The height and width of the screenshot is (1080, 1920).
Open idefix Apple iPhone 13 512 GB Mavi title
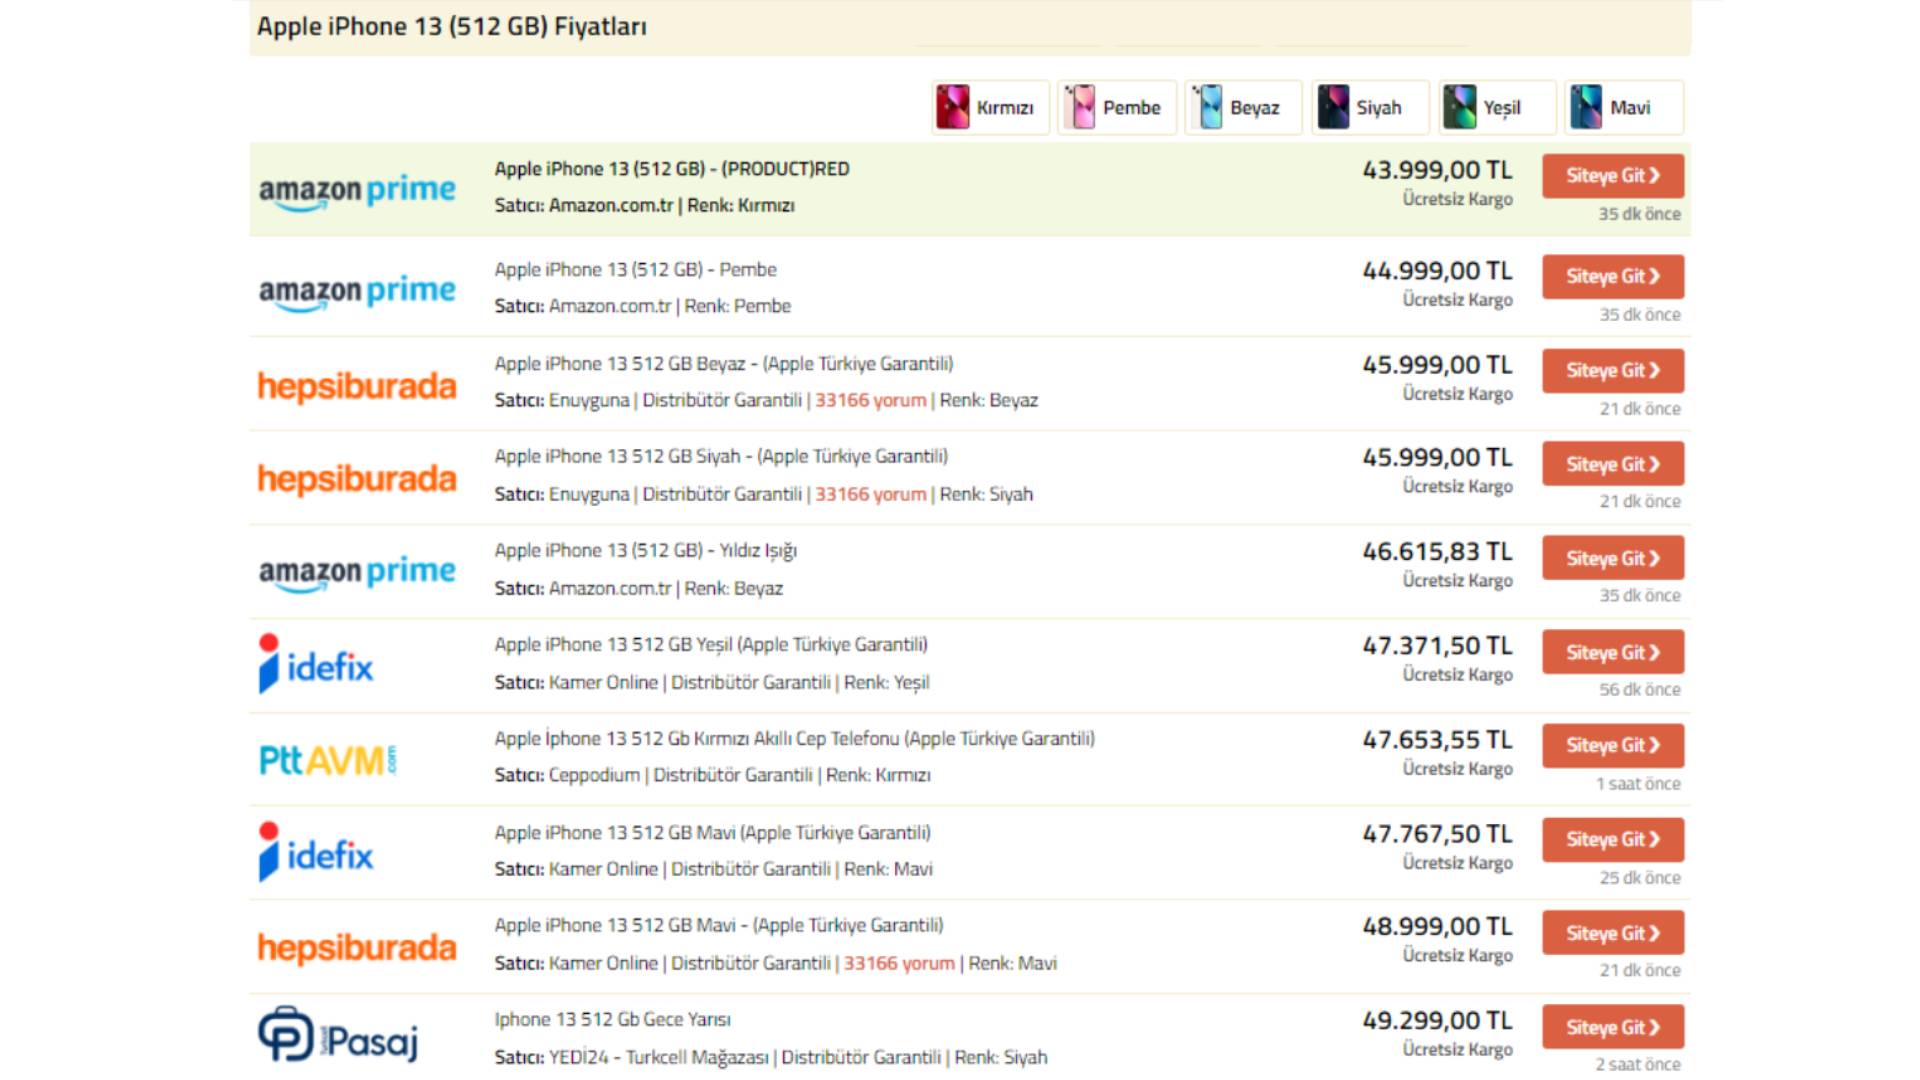[712, 833]
